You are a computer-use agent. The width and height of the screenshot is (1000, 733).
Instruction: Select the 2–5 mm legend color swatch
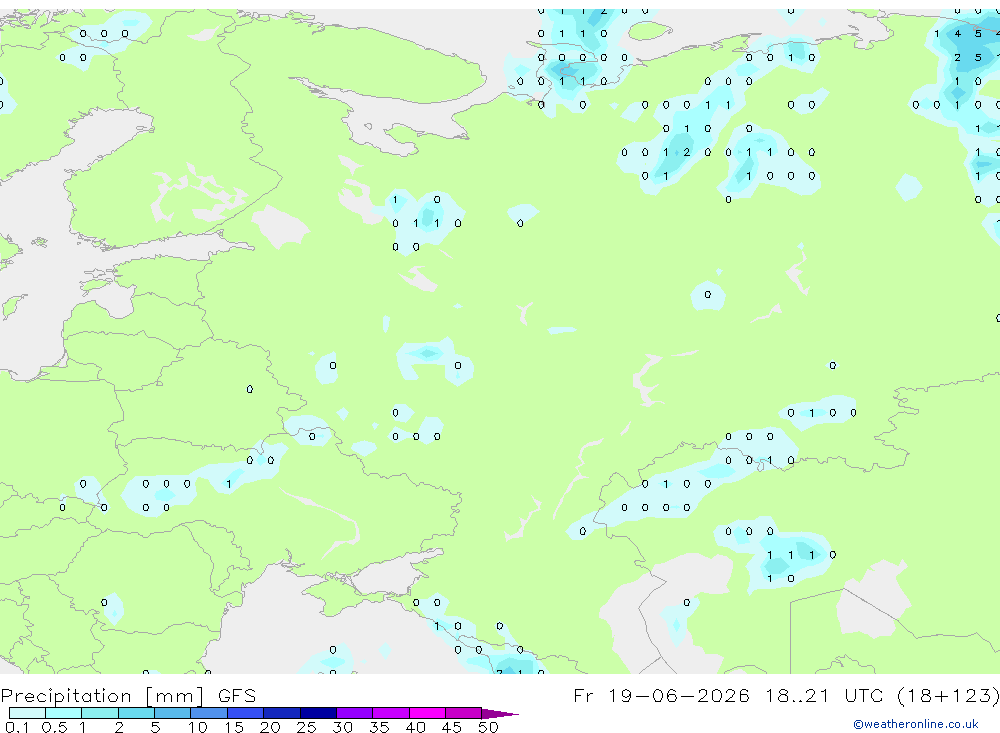(x=136, y=713)
